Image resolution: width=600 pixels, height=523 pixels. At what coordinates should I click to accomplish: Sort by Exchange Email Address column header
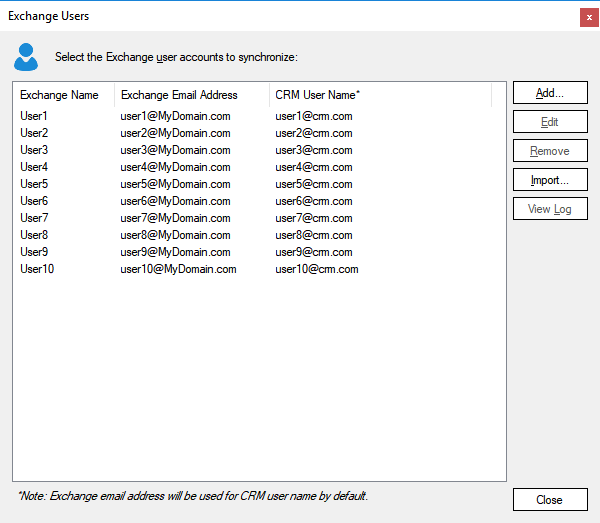click(180, 95)
